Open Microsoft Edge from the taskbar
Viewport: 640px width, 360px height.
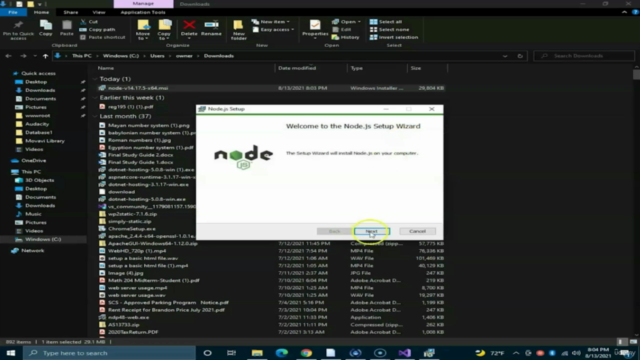[x=282, y=353]
